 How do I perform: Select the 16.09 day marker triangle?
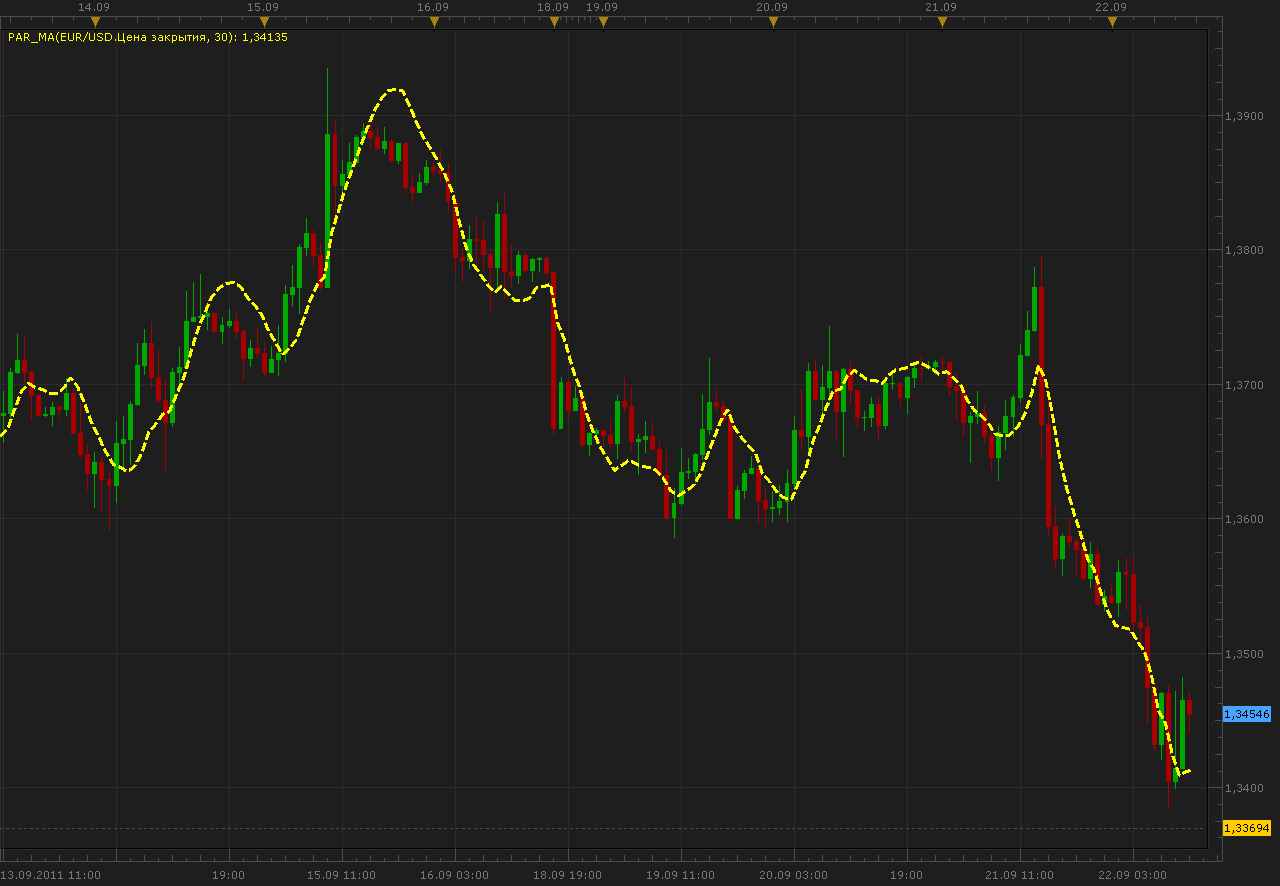point(434,21)
